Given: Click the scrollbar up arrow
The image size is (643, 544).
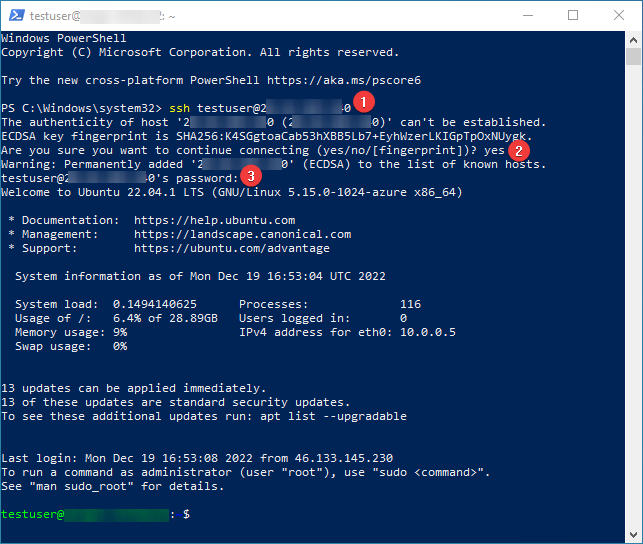Looking at the screenshot, I should pyautogui.click(x=634, y=38).
